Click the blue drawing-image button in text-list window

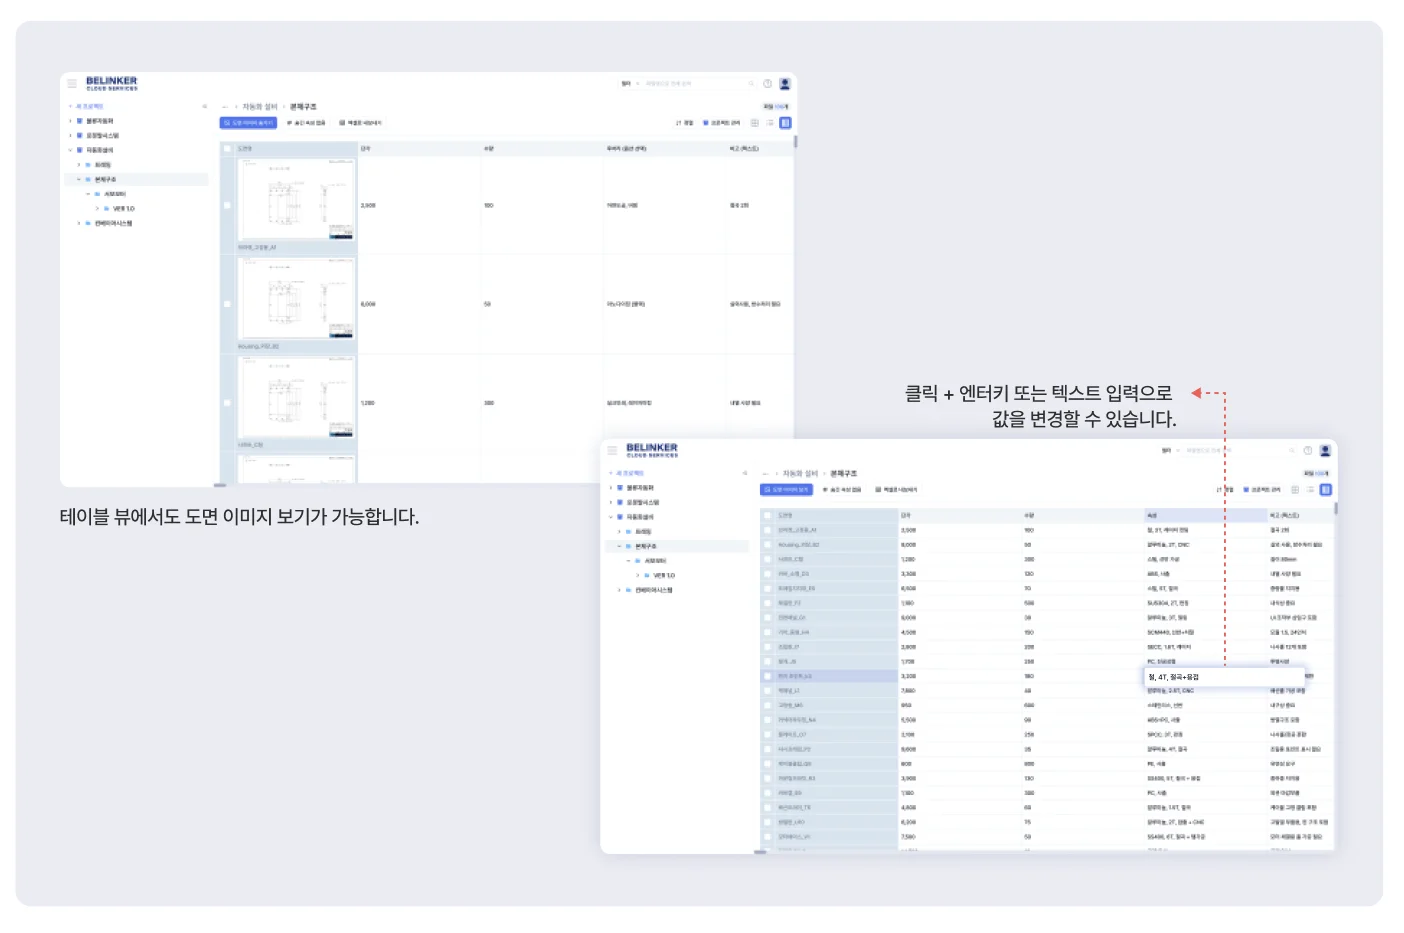[788, 490]
